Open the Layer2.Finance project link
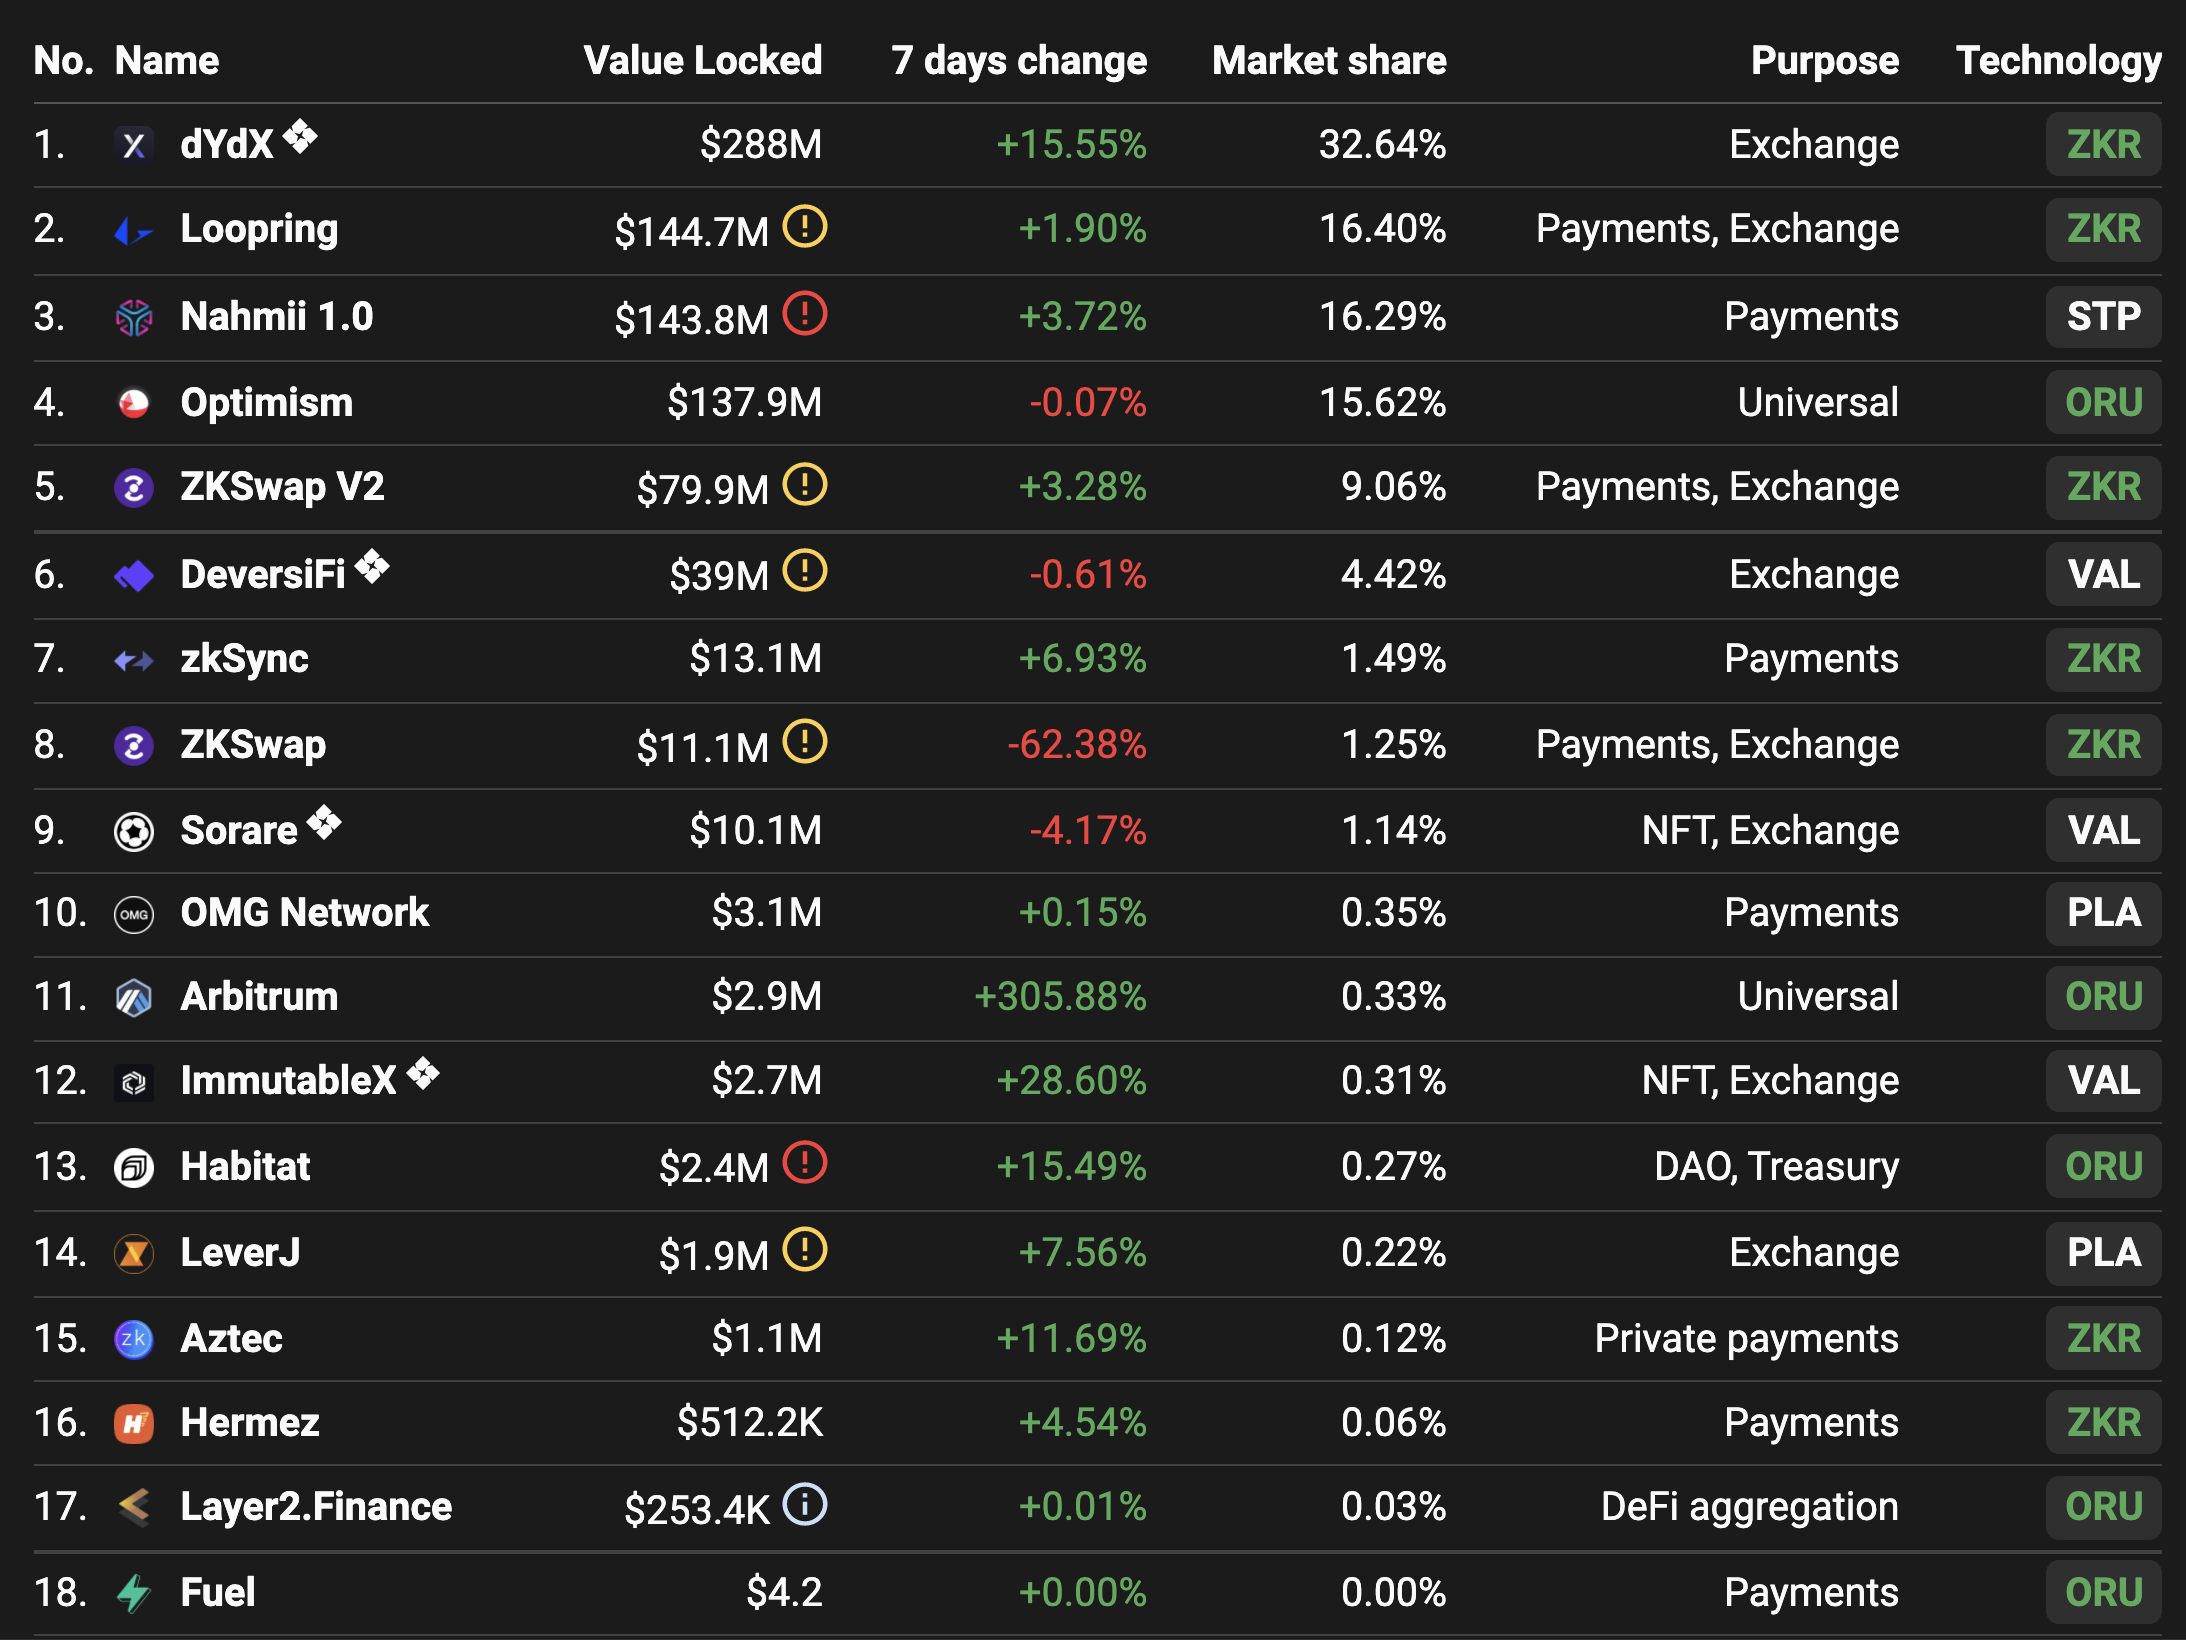Viewport: 2186px width, 1640px height. [x=316, y=1507]
